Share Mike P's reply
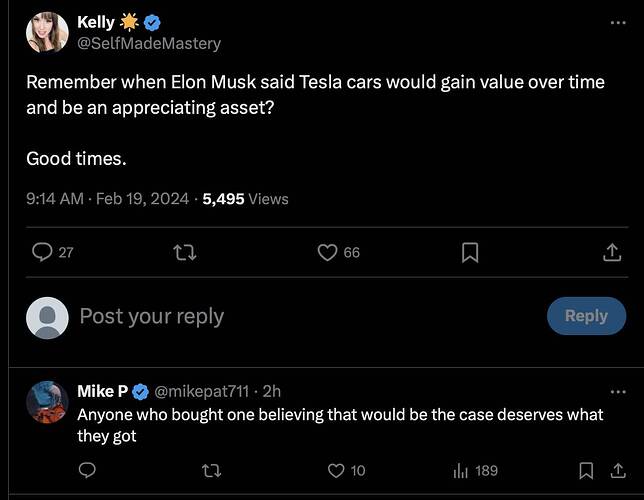Screen dimensions: 644x500 (x=618, y=470)
